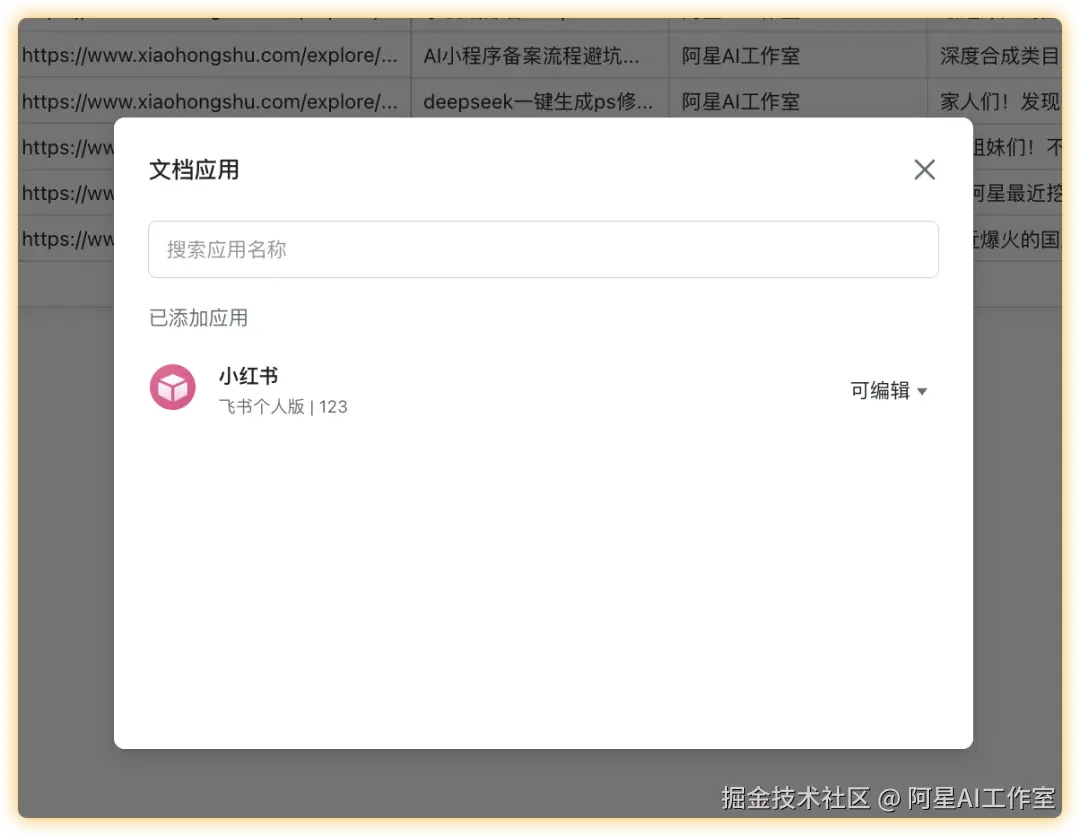Click the 小红书 pink cube app icon
This screenshot has width=1080, height=836.
[172, 388]
